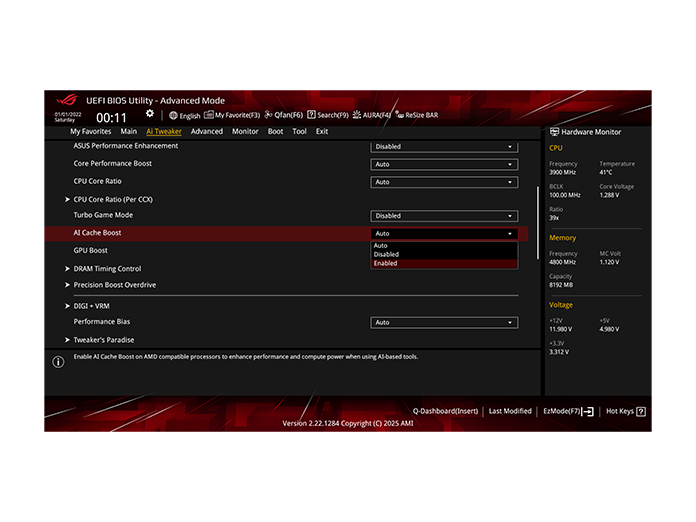Open the My Favorites tab
Image resolution: width=696 pixels, height=522 pixels.
click(x=91, y=131)
